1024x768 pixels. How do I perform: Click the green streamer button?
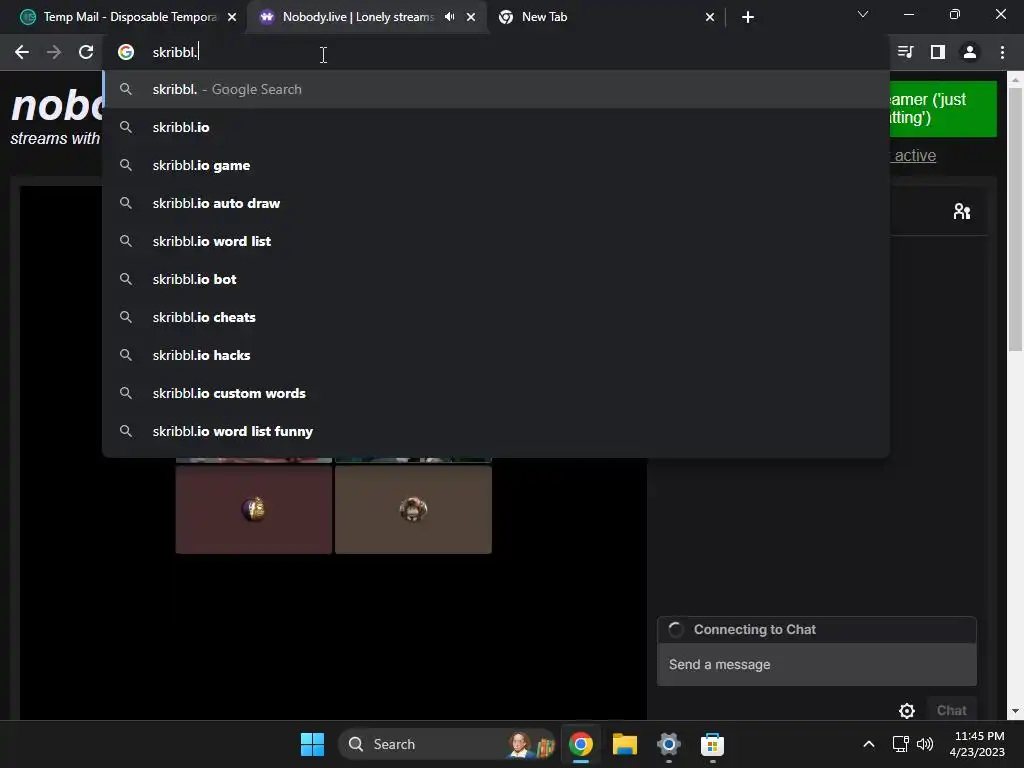[x=943, y=108]
